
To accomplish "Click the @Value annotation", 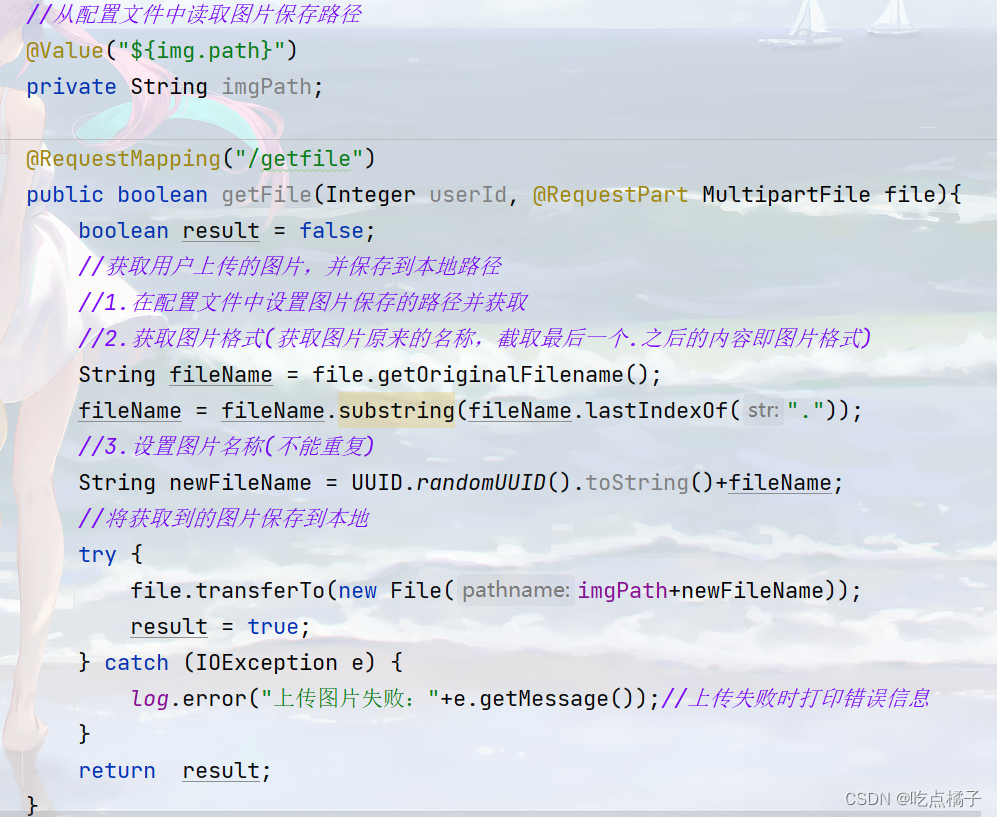I will point(62,50).
